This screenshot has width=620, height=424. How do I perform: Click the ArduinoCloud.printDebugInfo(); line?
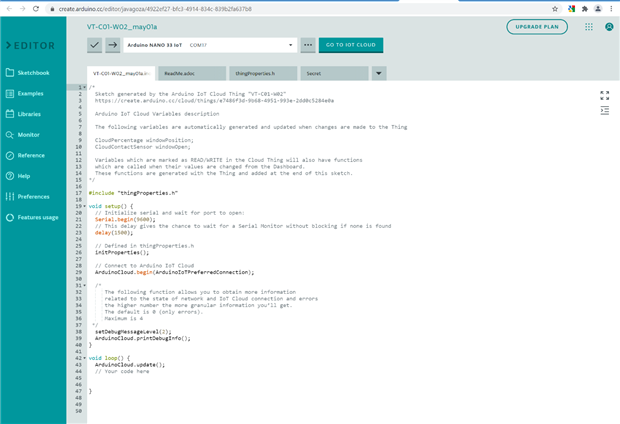143,338
